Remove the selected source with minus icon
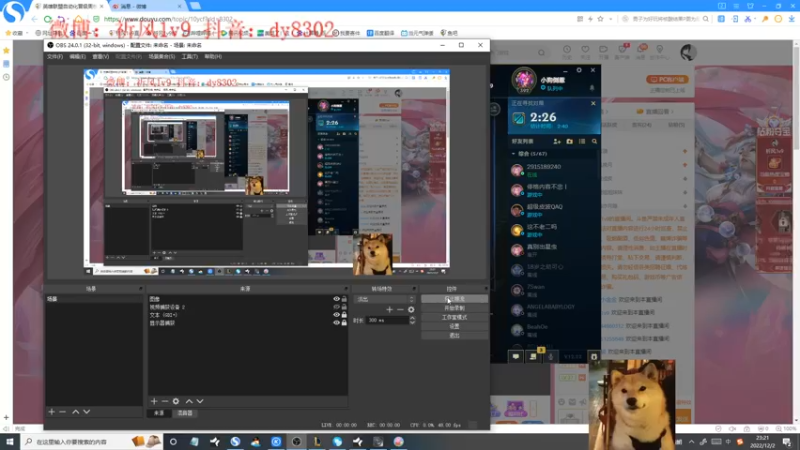Image resolution: width=800 pixels, height=450 pixels. pos(165,402)
